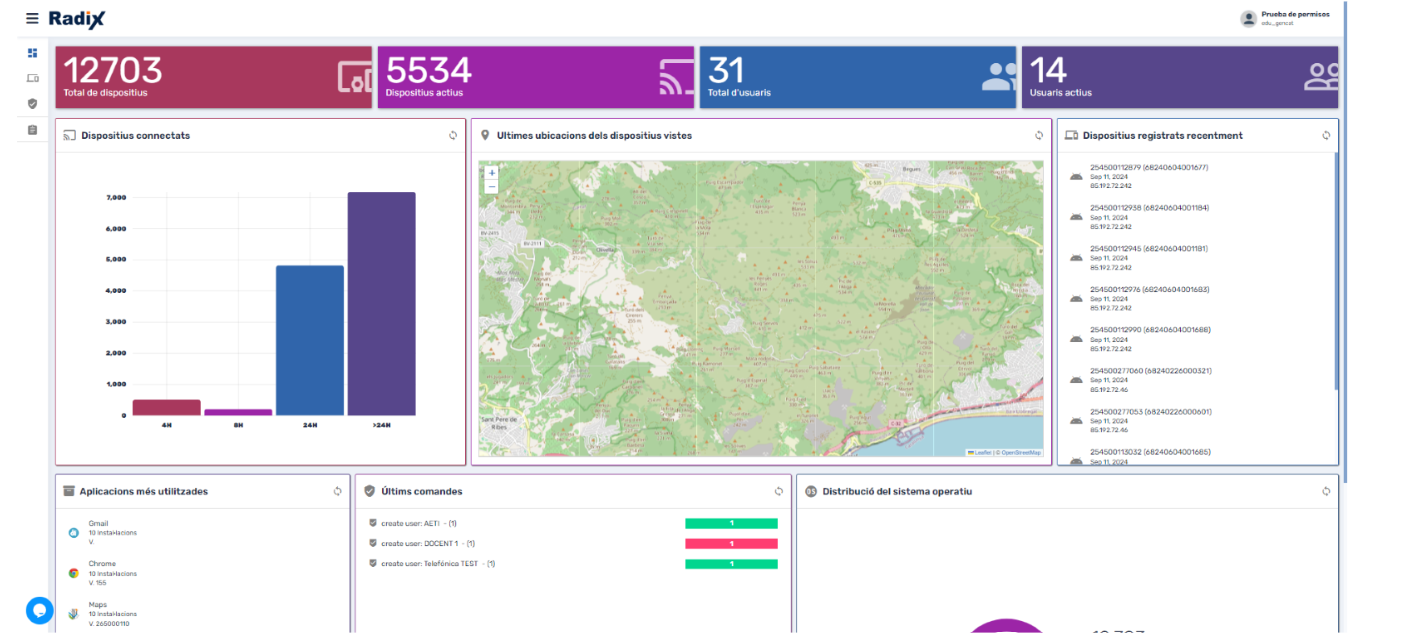Click the Total de dispositius card
The image size is (1401, 634).
(213, 77)
